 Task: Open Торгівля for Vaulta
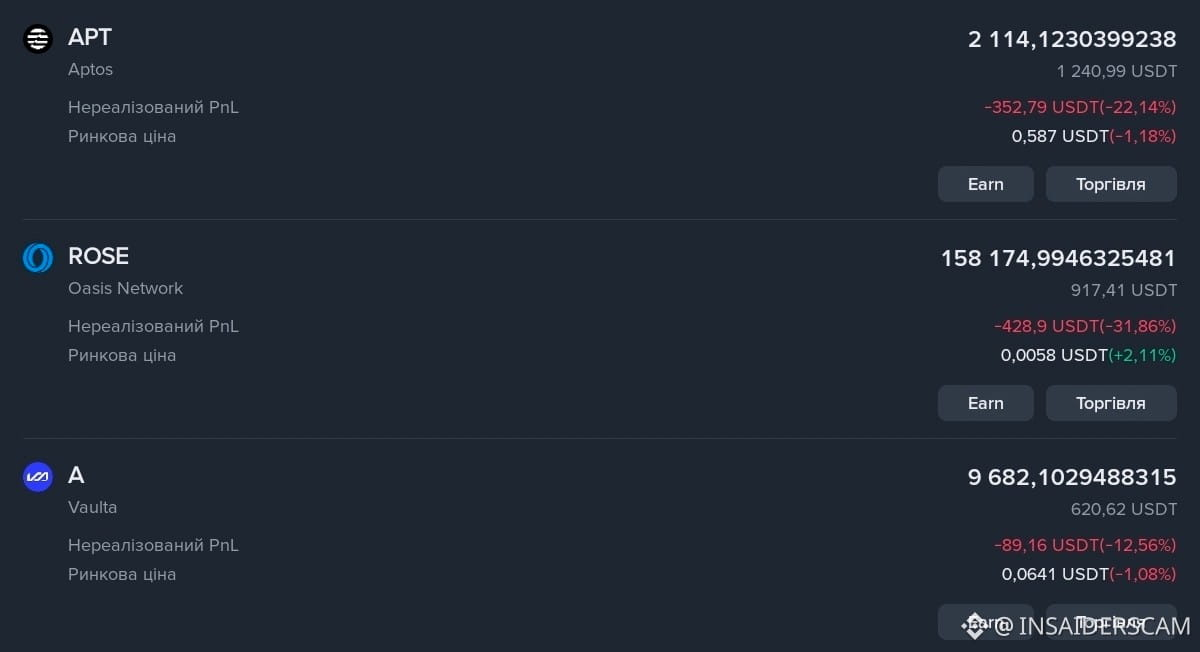tap(1111, 622)
